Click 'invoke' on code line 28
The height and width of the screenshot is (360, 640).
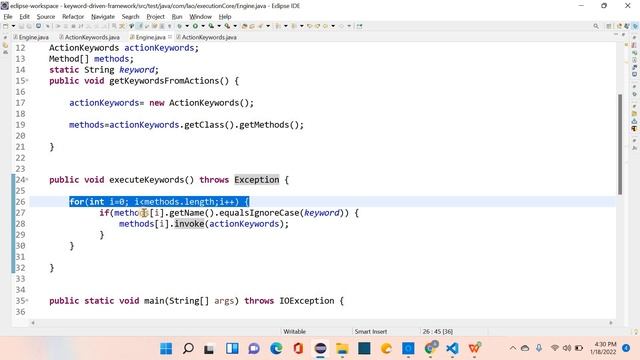click(x=189, y=224)
